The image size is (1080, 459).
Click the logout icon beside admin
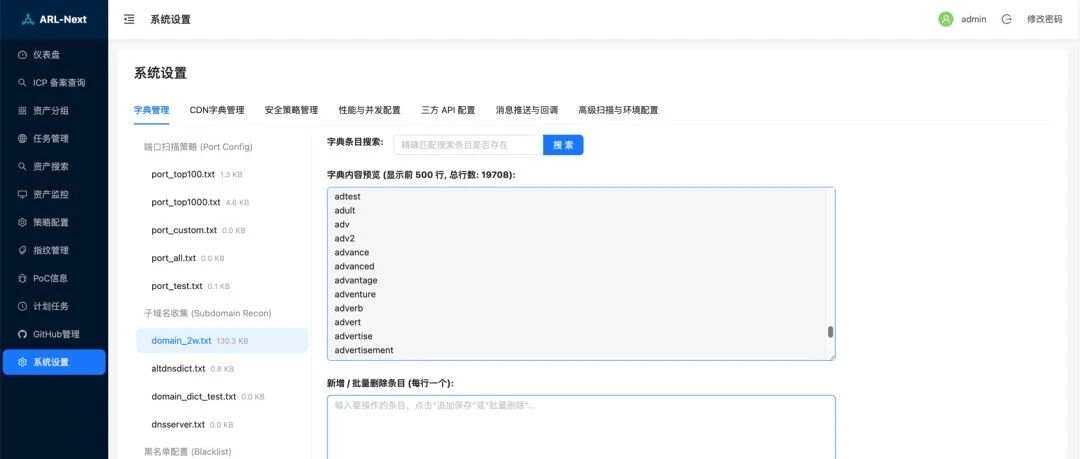coord(1006,19)
